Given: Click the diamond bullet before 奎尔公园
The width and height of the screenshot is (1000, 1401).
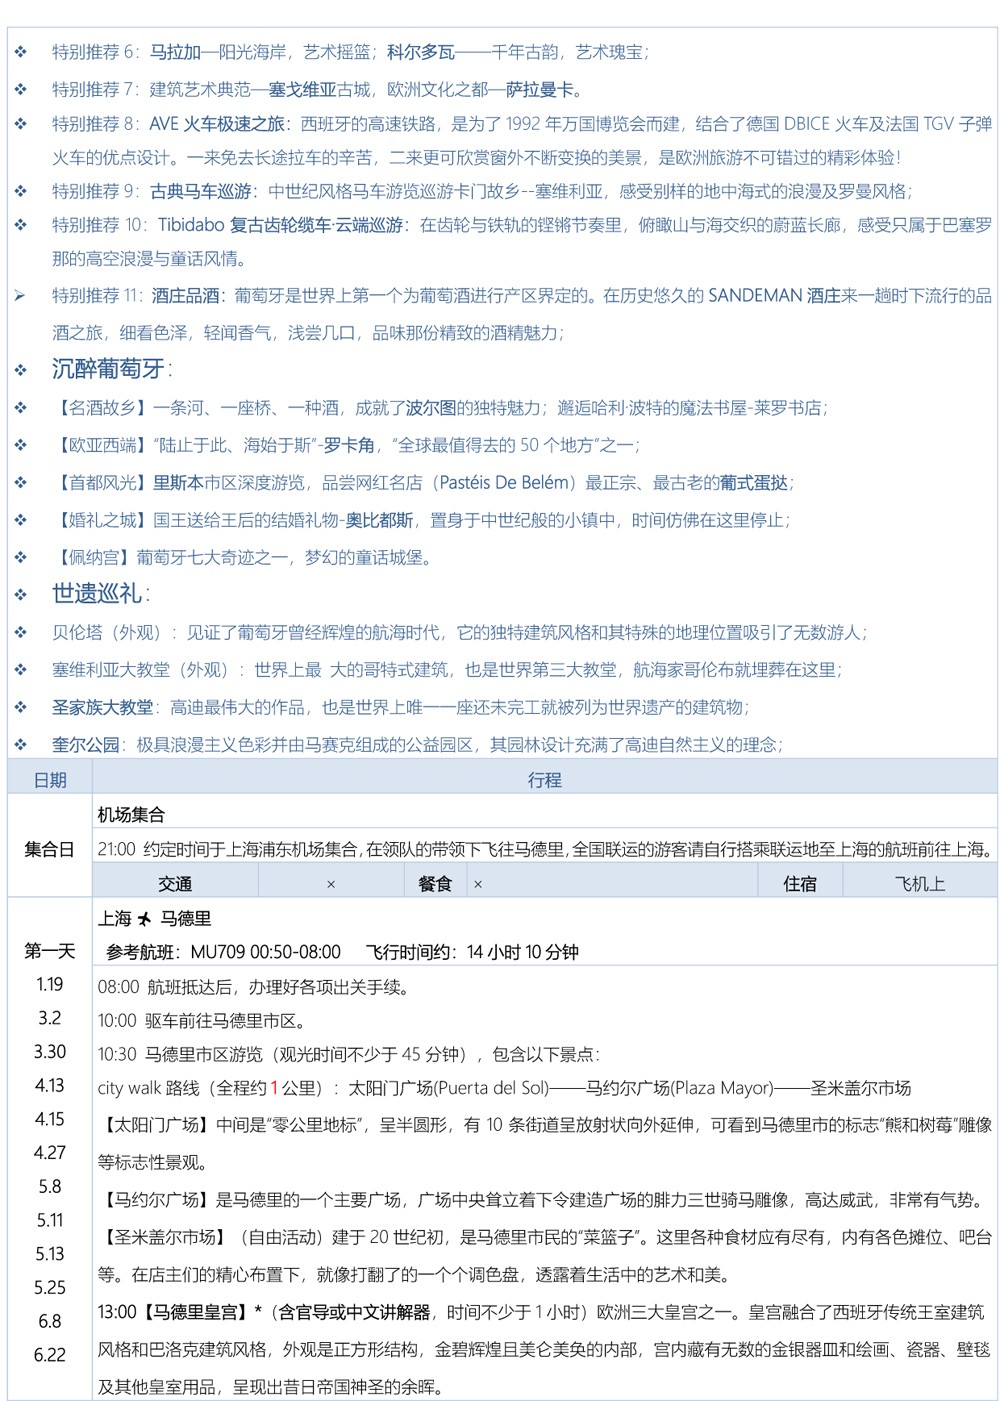Looking at the screenshot, I should (20, 744).
